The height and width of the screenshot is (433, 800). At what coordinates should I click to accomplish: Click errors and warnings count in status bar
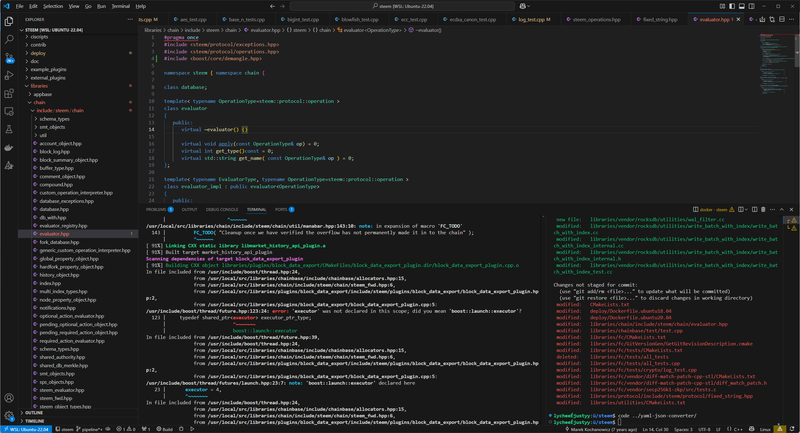[126, 429]
